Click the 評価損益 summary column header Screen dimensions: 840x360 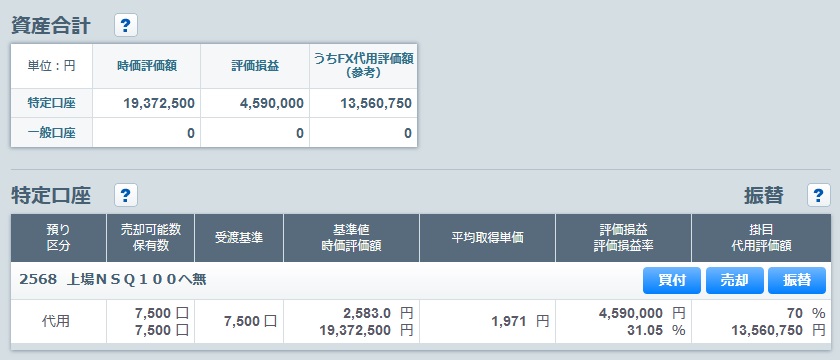tap(255, 66)
